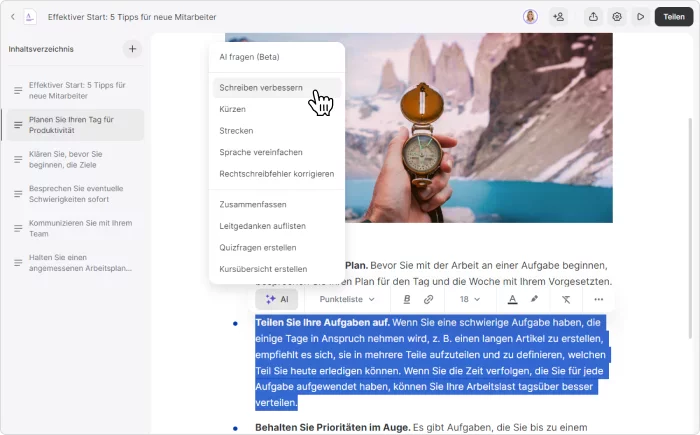This screenshot has width=700, height=435.
Task: Choose 'Leitgedanken auflisten' option
Action: (x=277, y=226)
